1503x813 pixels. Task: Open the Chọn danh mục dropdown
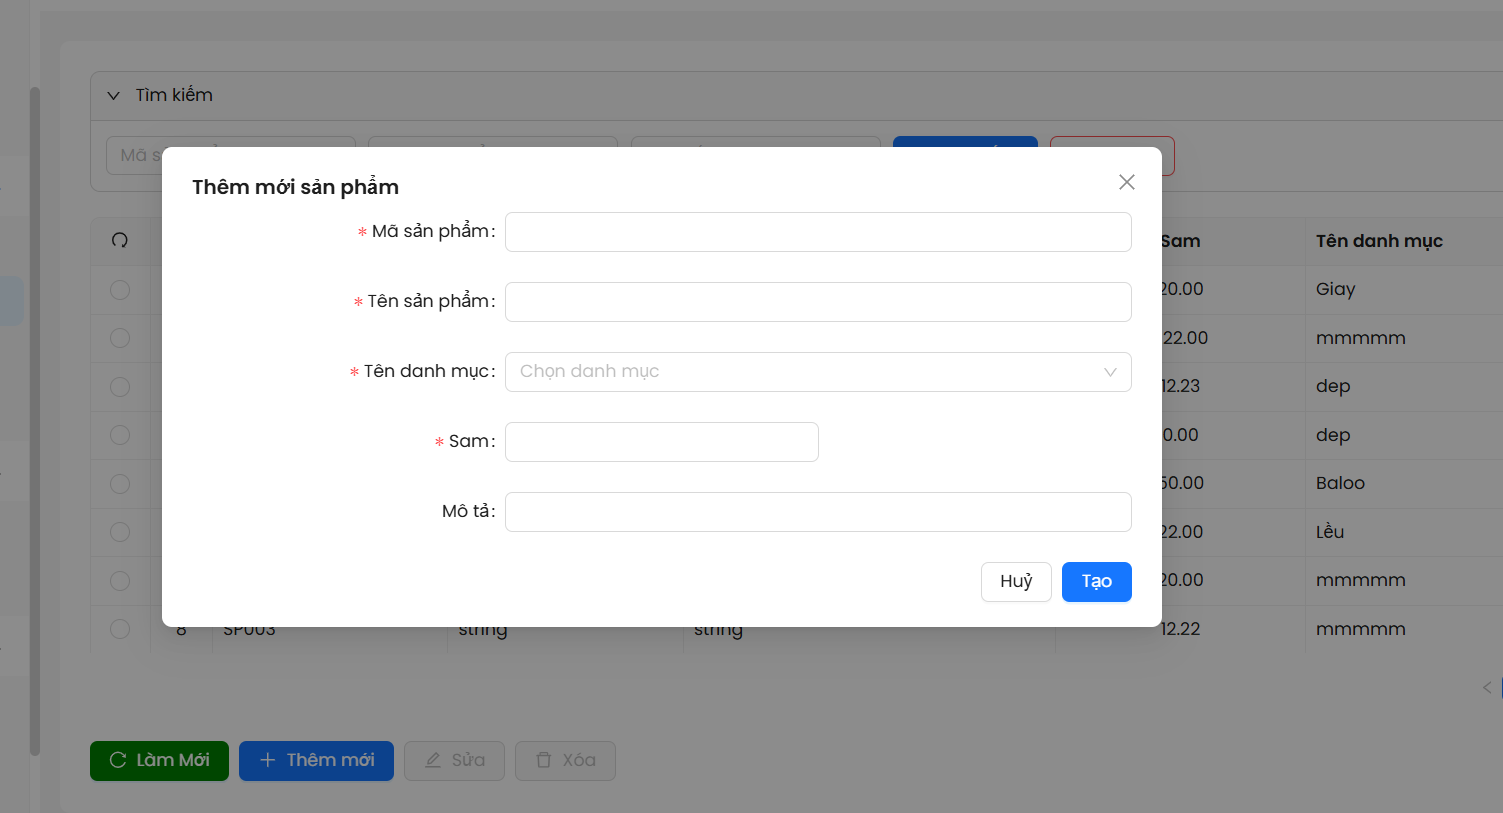800,372
